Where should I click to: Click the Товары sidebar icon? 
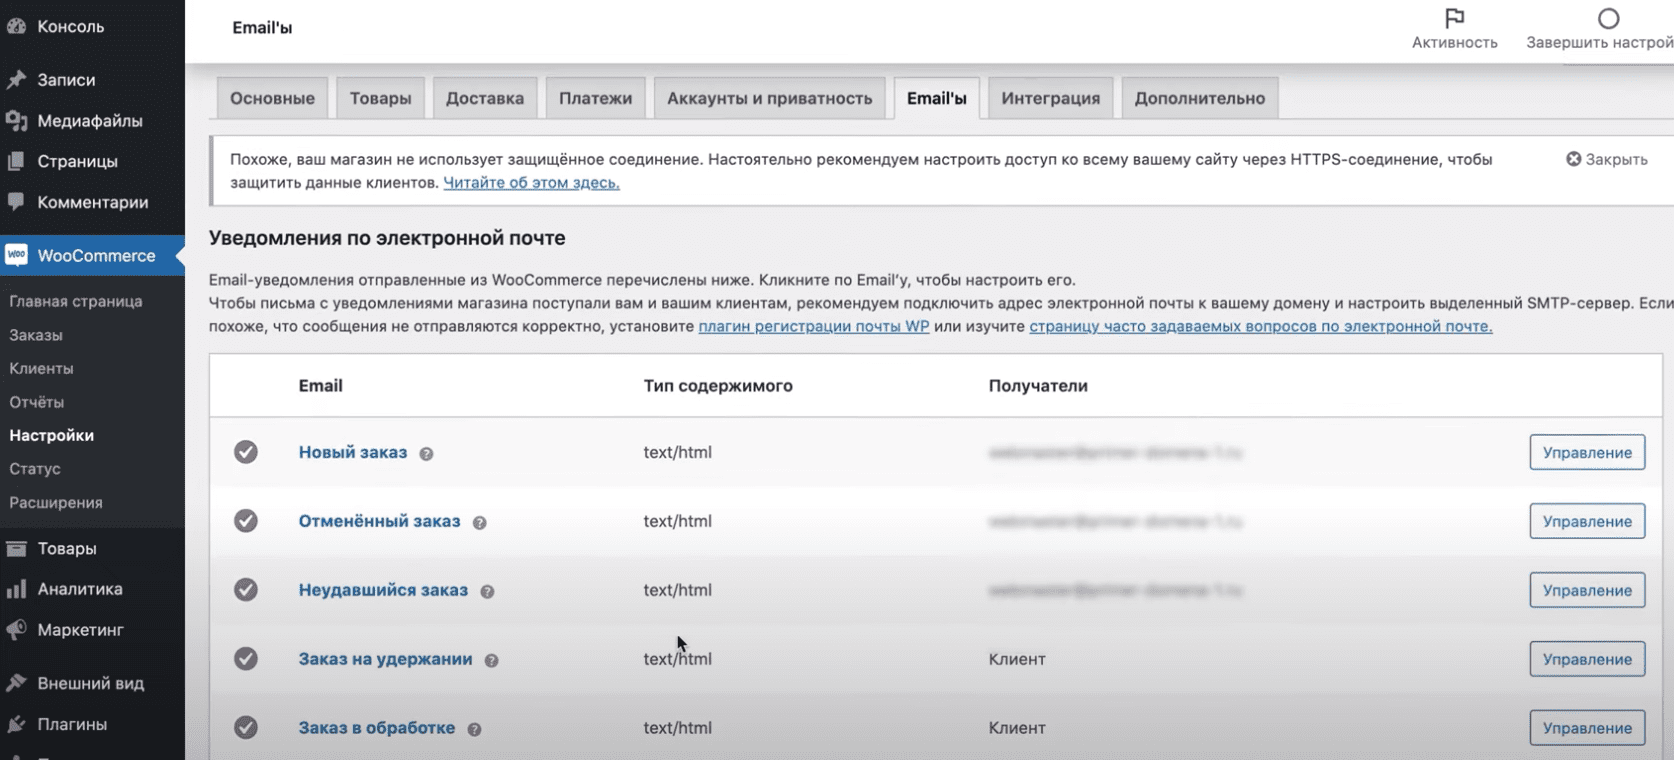tap(16, 549)
